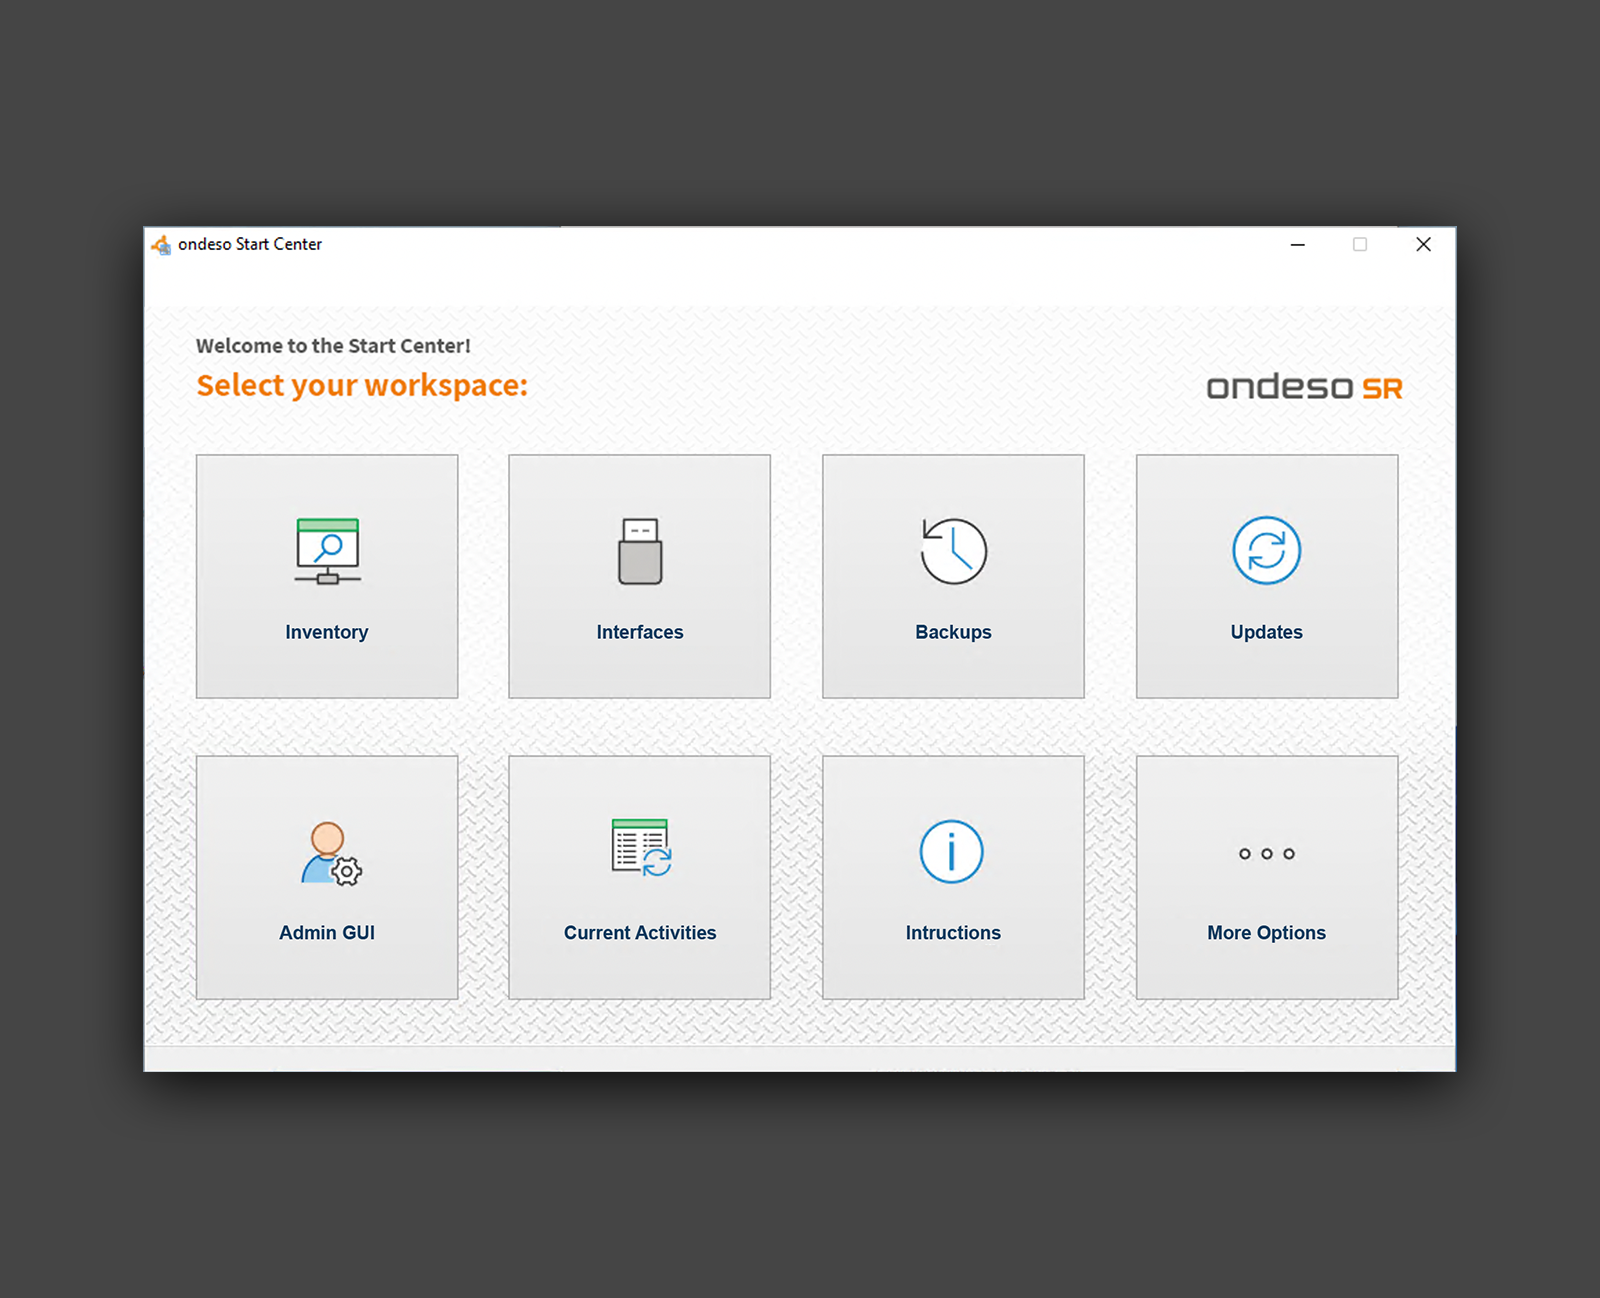Screen dimensions: 1600x1298
Task: Open the Backups clock history icon
Action: pyautogui.click(x=953, y=551)
